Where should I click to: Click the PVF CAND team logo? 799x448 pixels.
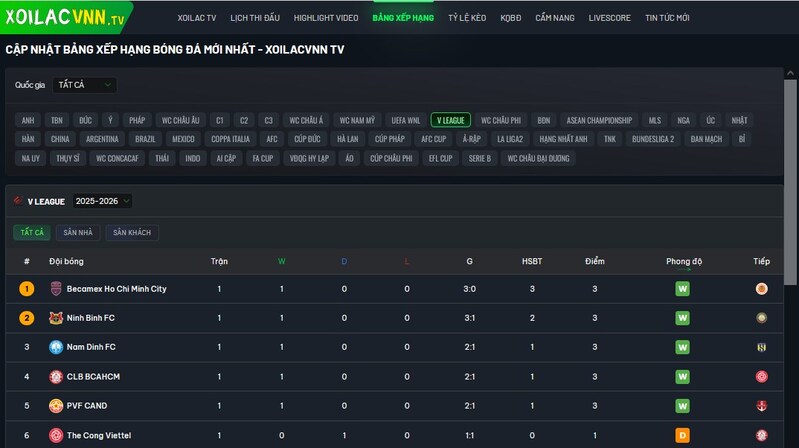point(56,406)
